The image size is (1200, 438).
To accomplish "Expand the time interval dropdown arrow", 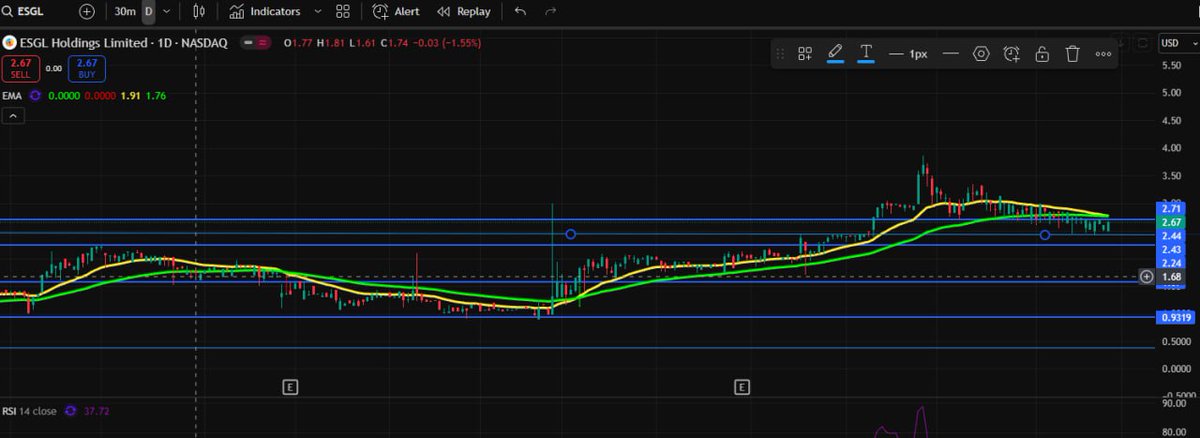I will (166, 12).
